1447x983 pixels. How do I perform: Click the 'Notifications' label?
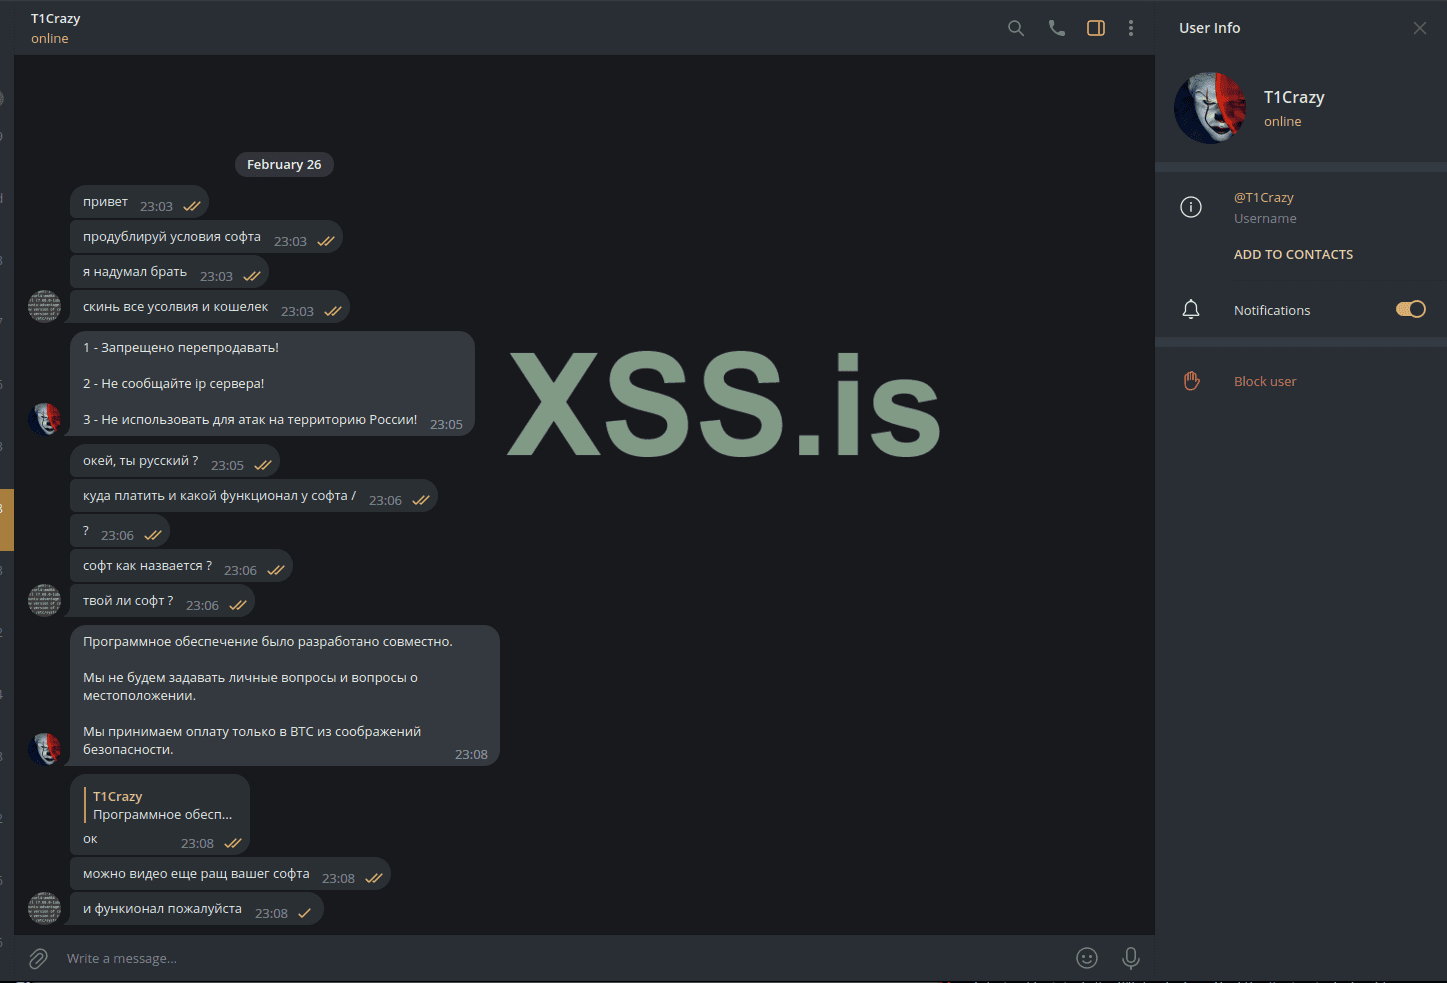coord(1272,310)
